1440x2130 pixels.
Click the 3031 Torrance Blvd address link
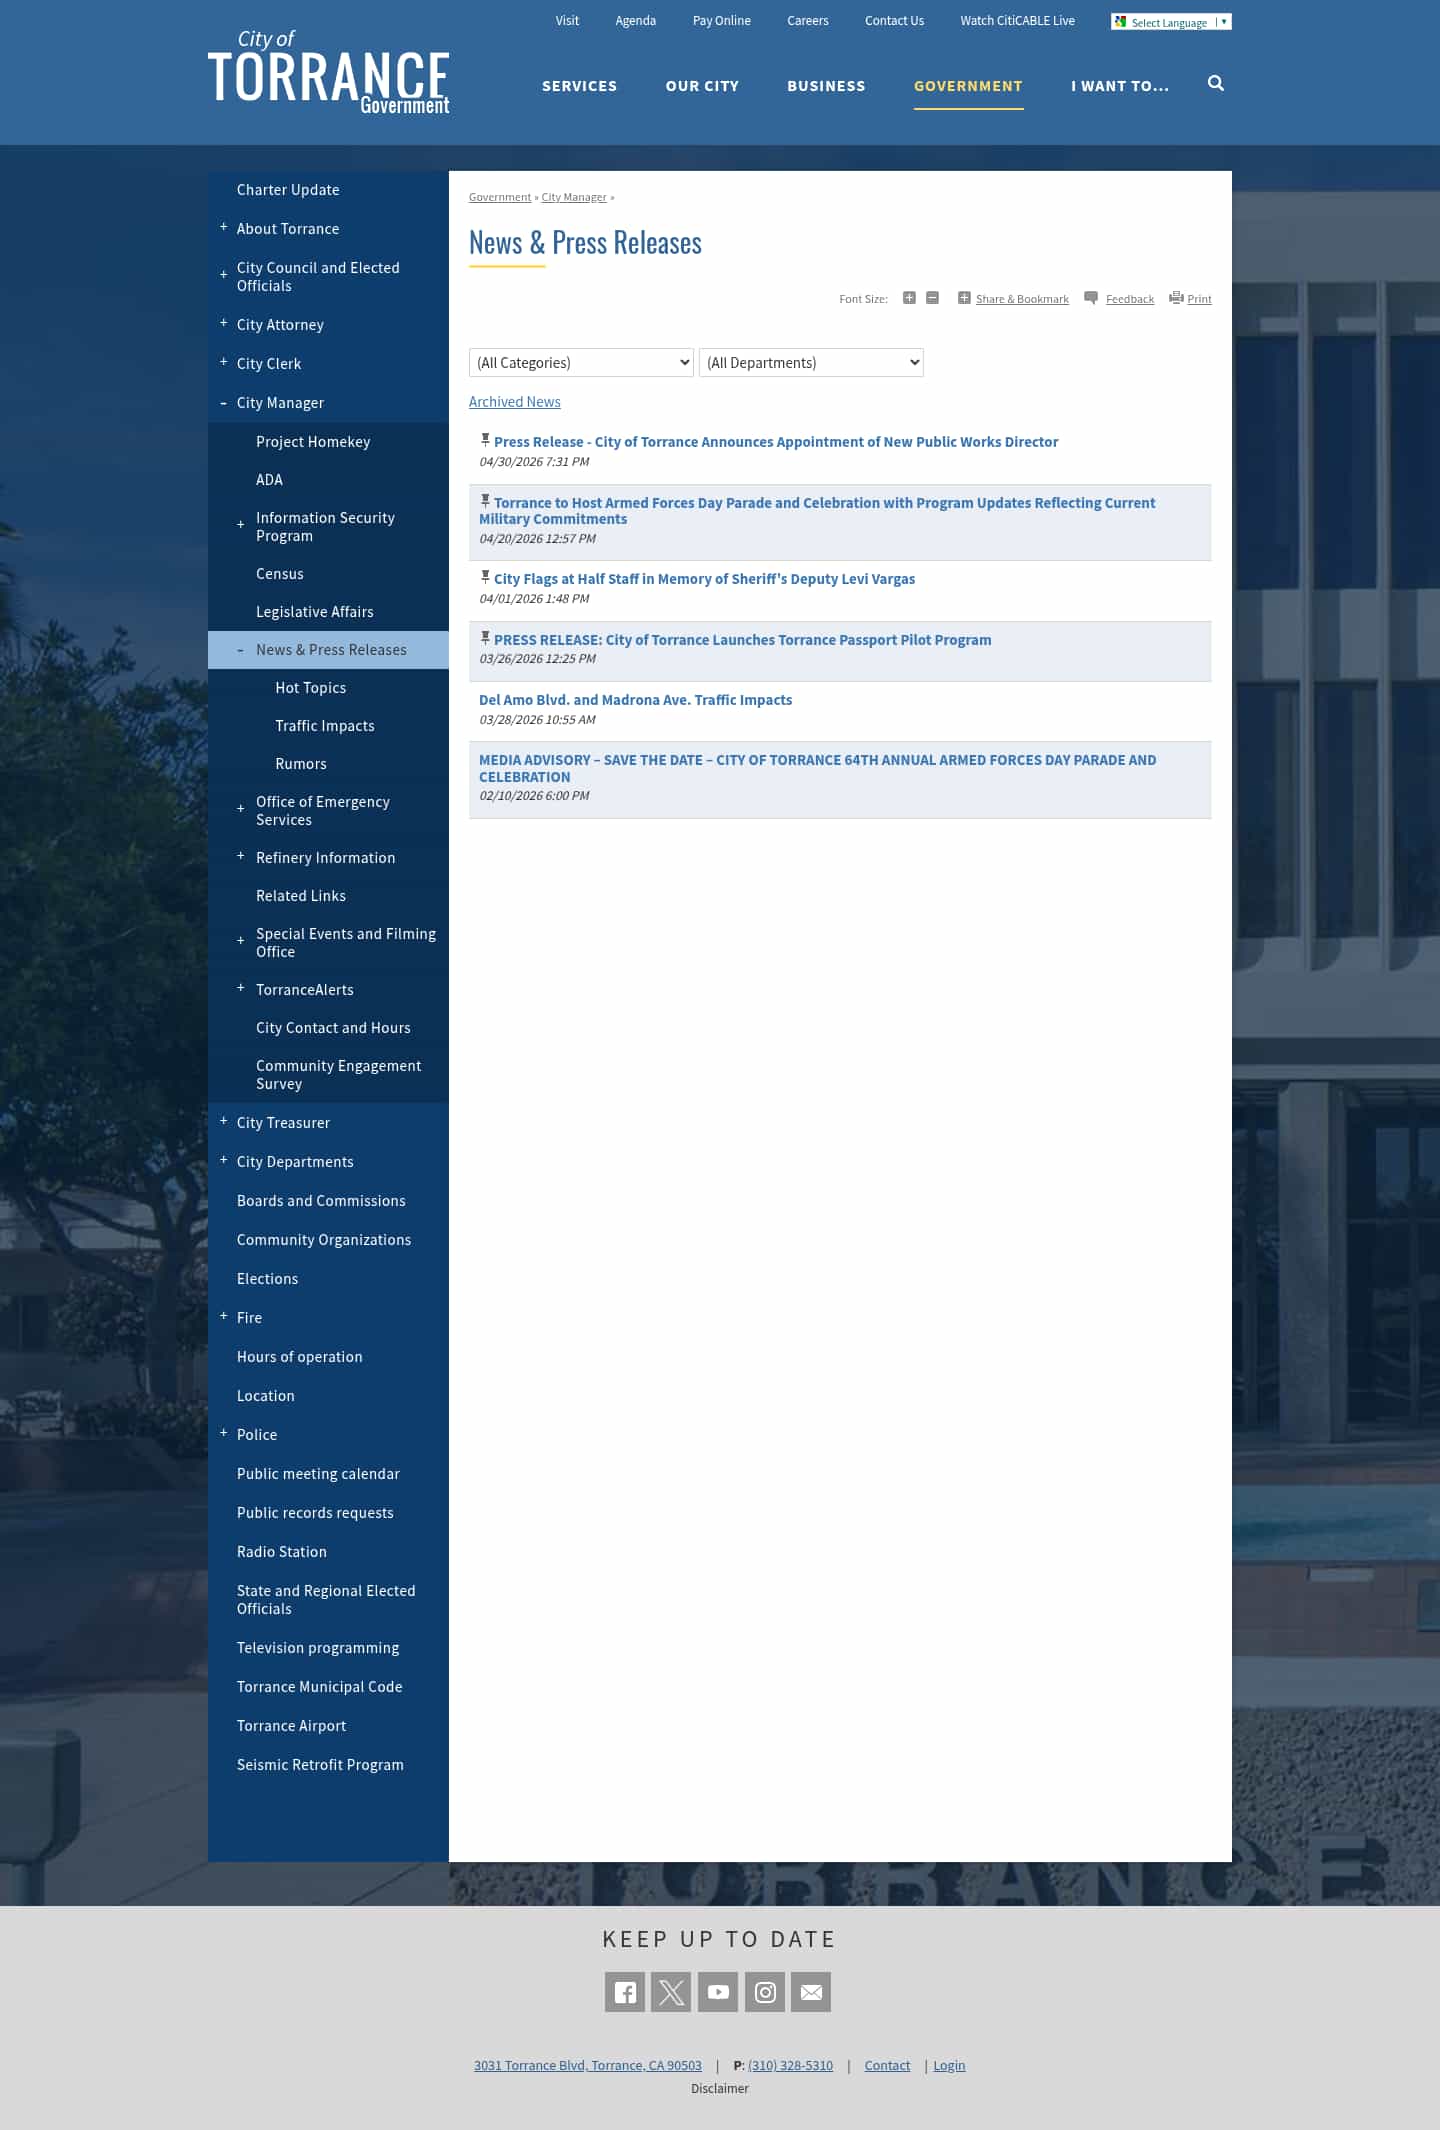588,2066
